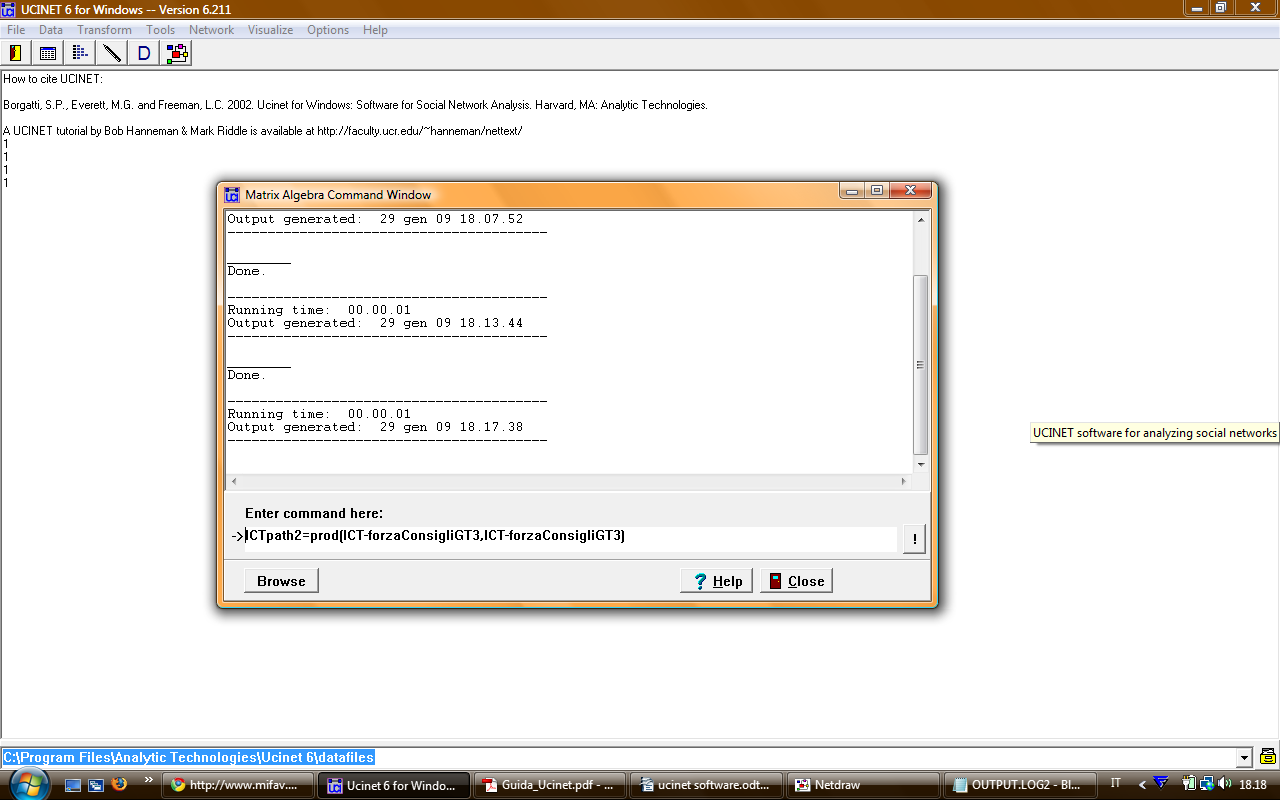Switch to Chrome mifav taskbar button

[238, 785]
